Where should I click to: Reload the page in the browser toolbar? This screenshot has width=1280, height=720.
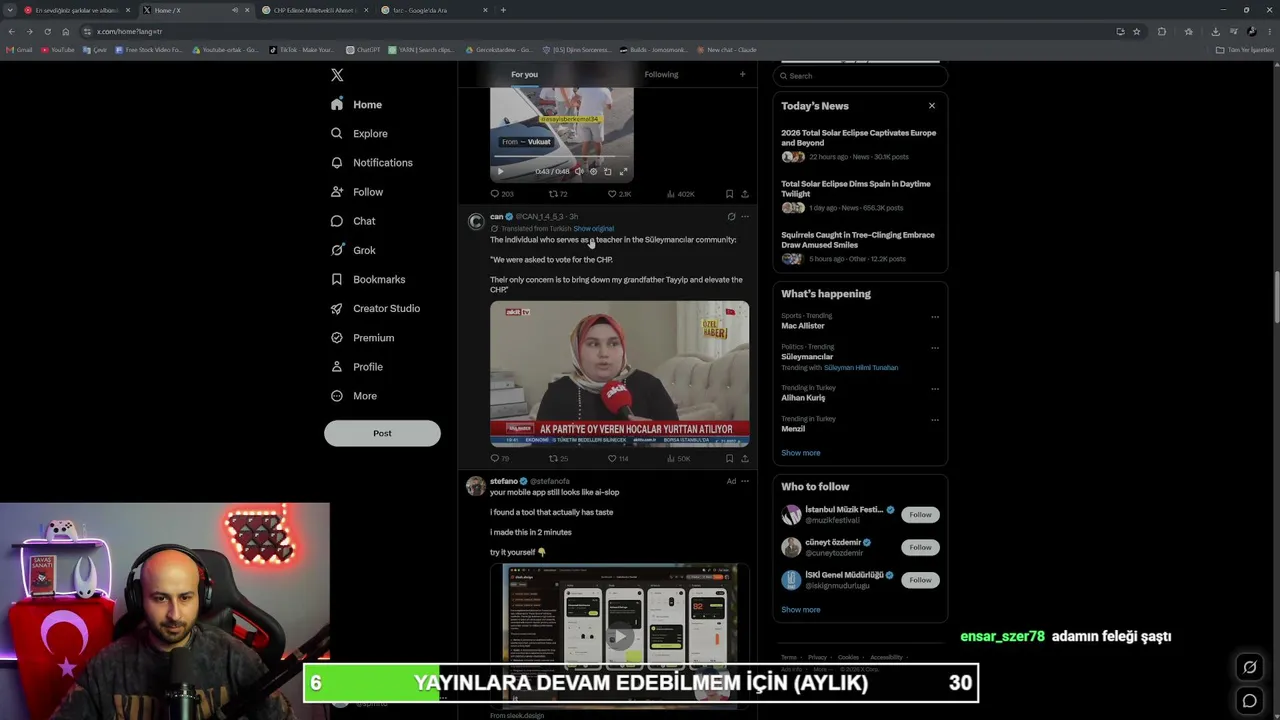pos(47,31)
